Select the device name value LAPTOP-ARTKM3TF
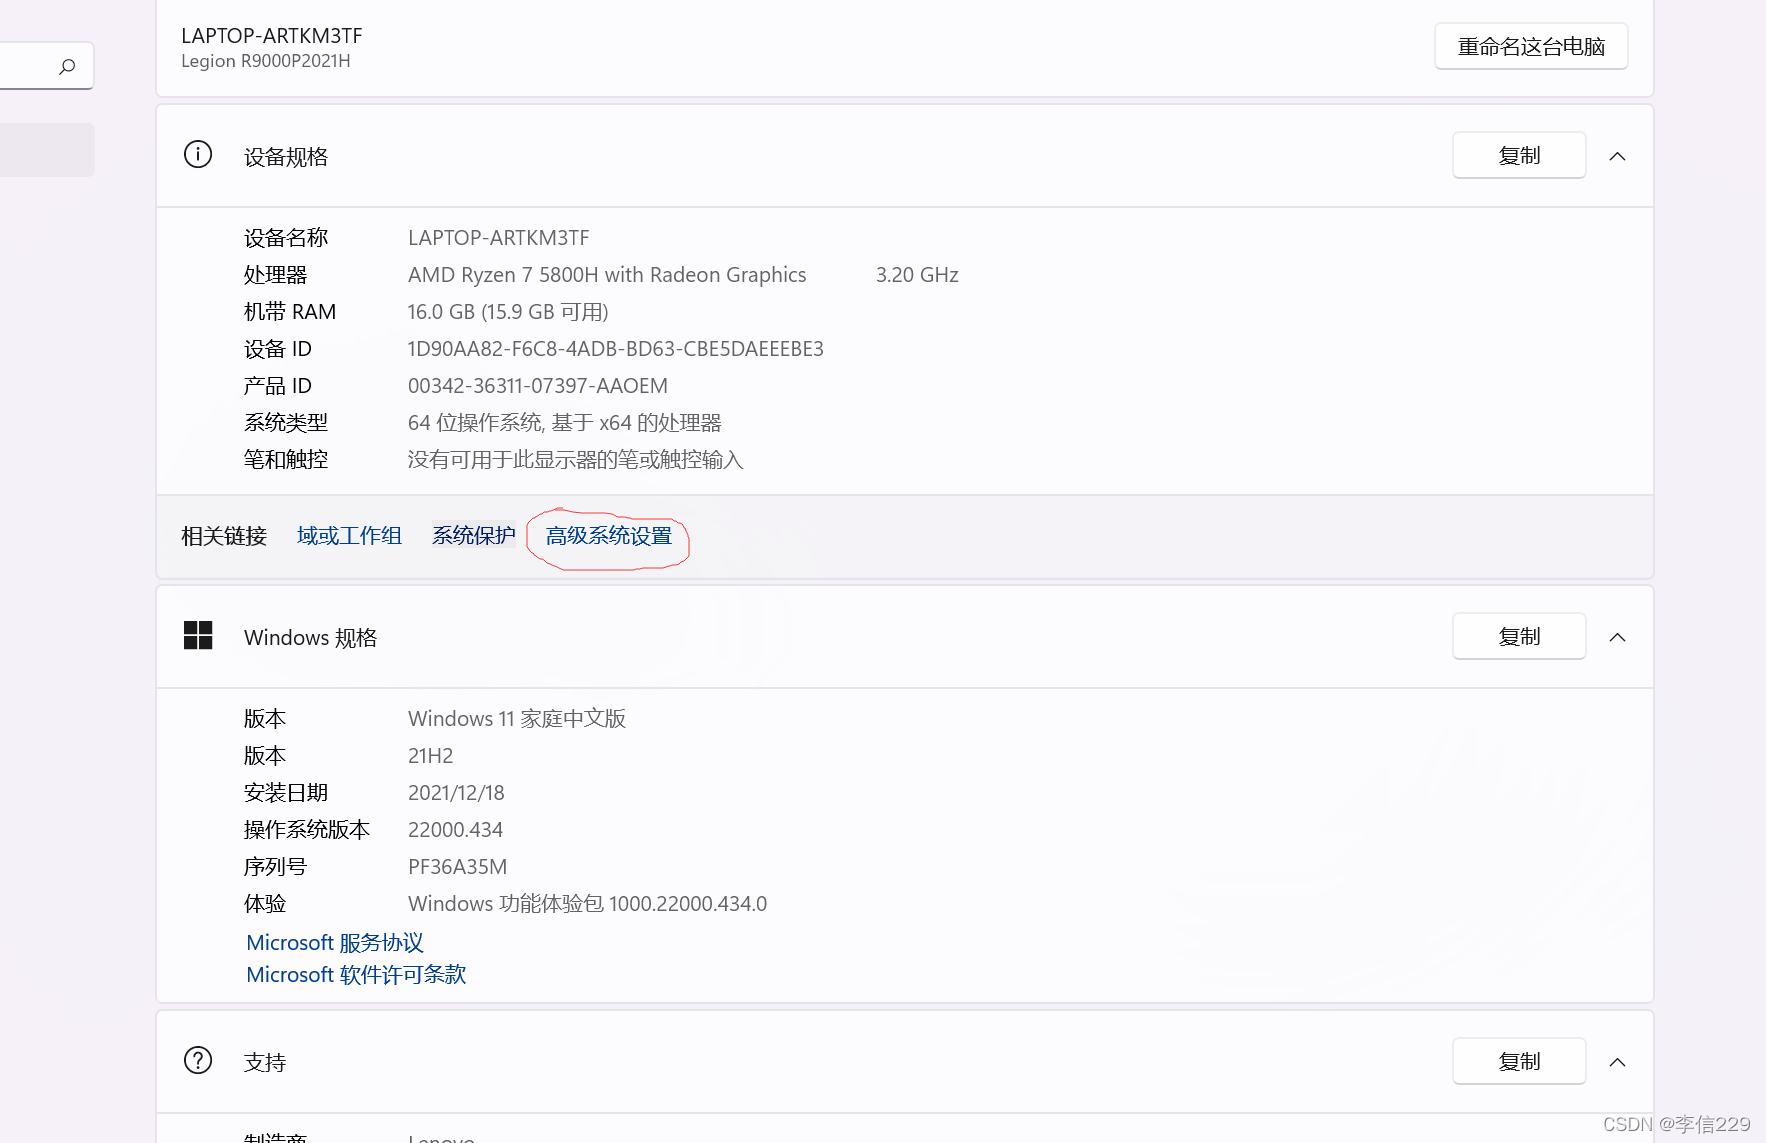1766x1143 pixels. point(498,238)
